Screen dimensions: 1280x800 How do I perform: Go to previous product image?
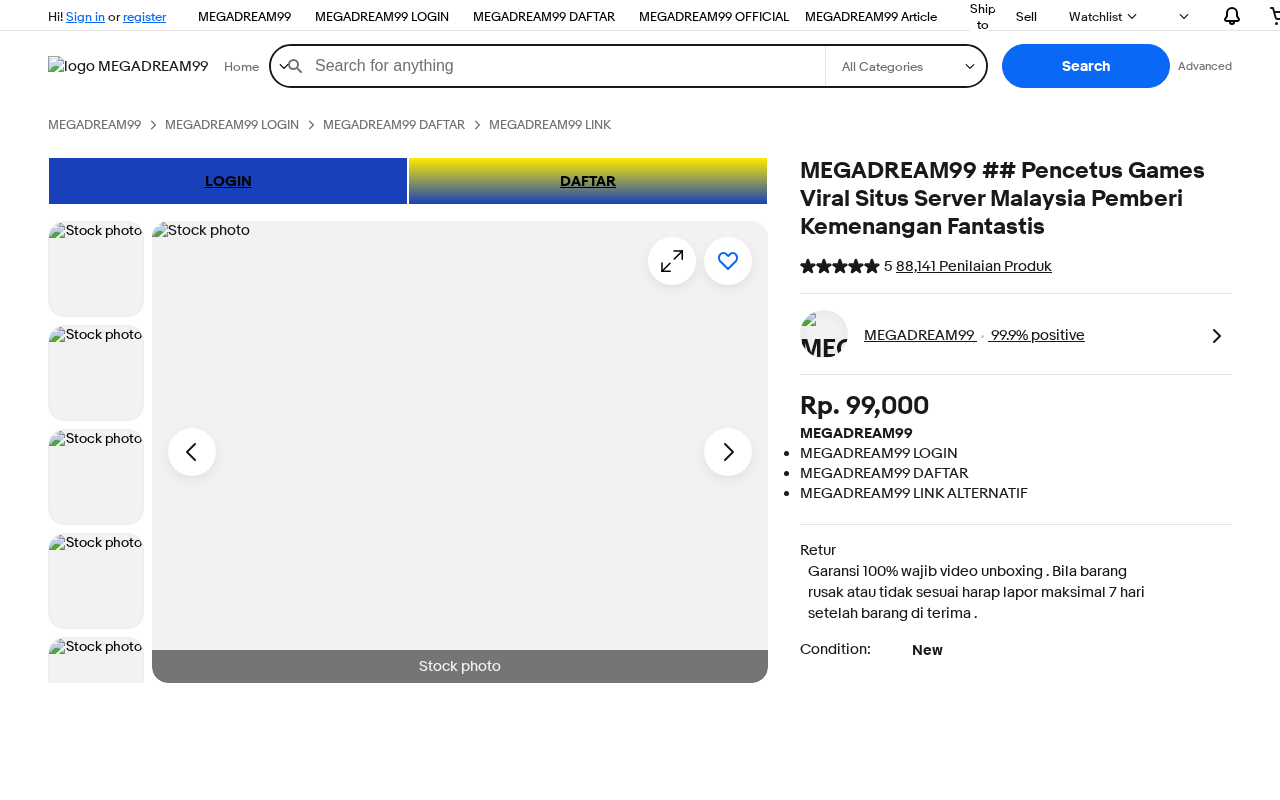point(192,452)
